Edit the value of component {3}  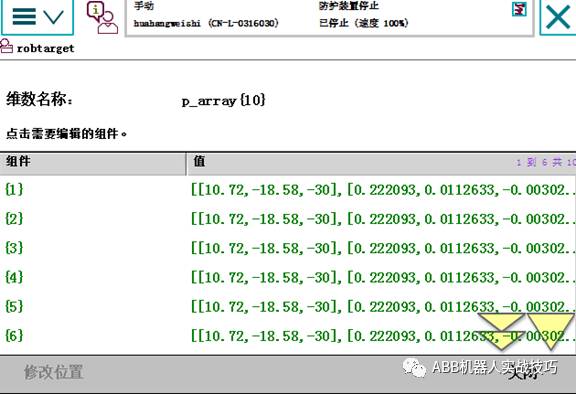pos(382,248)
